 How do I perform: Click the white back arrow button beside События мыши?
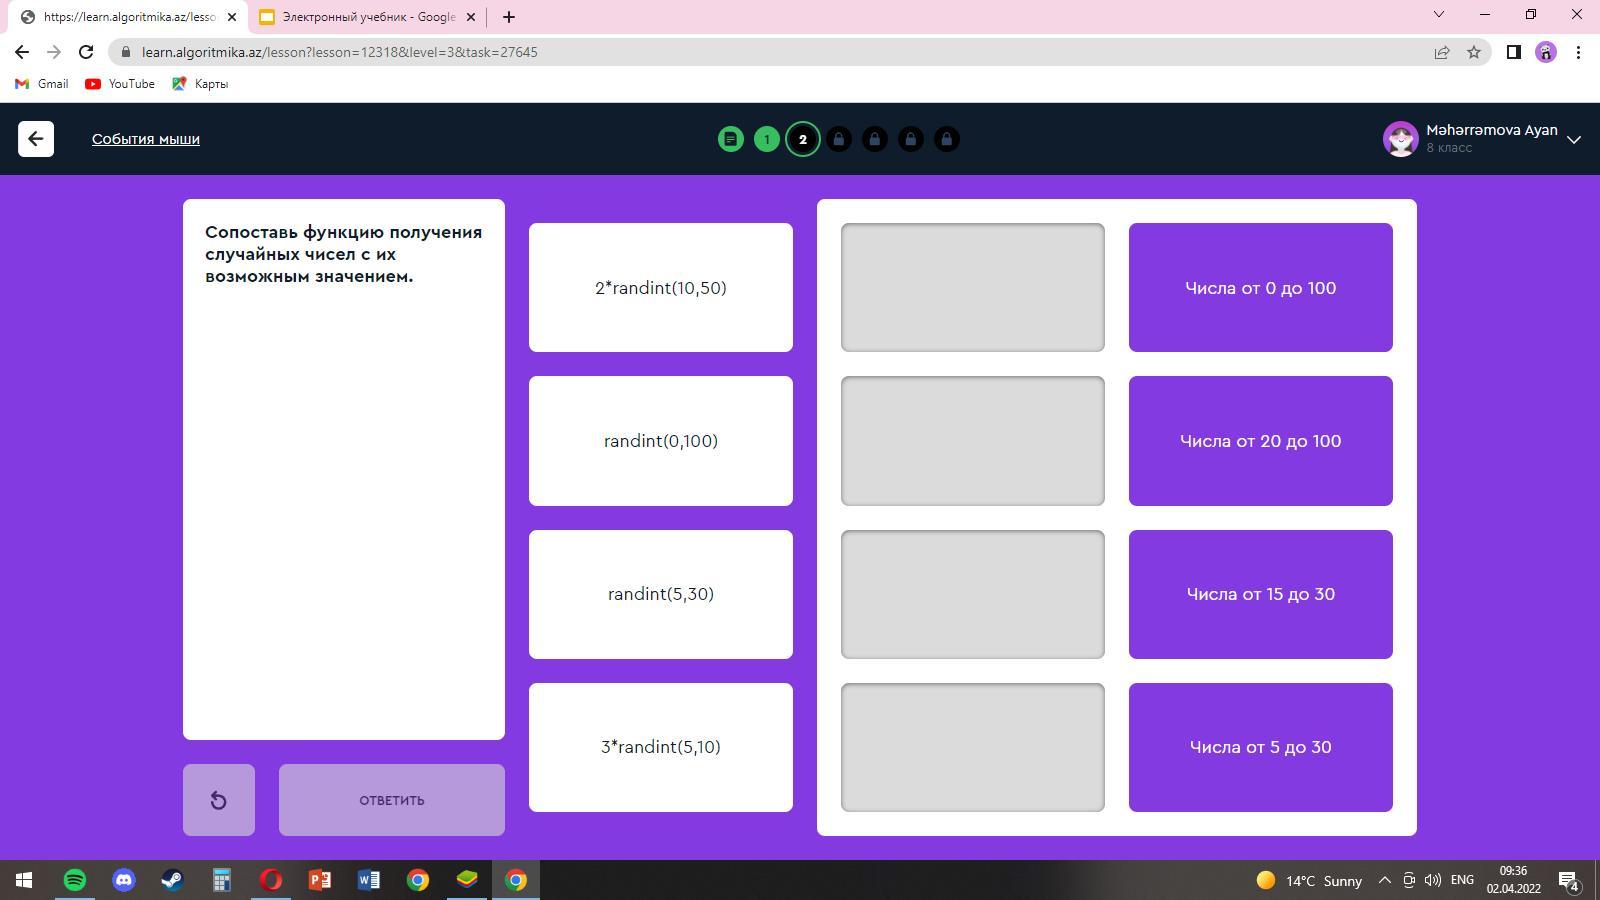(36, 139)
